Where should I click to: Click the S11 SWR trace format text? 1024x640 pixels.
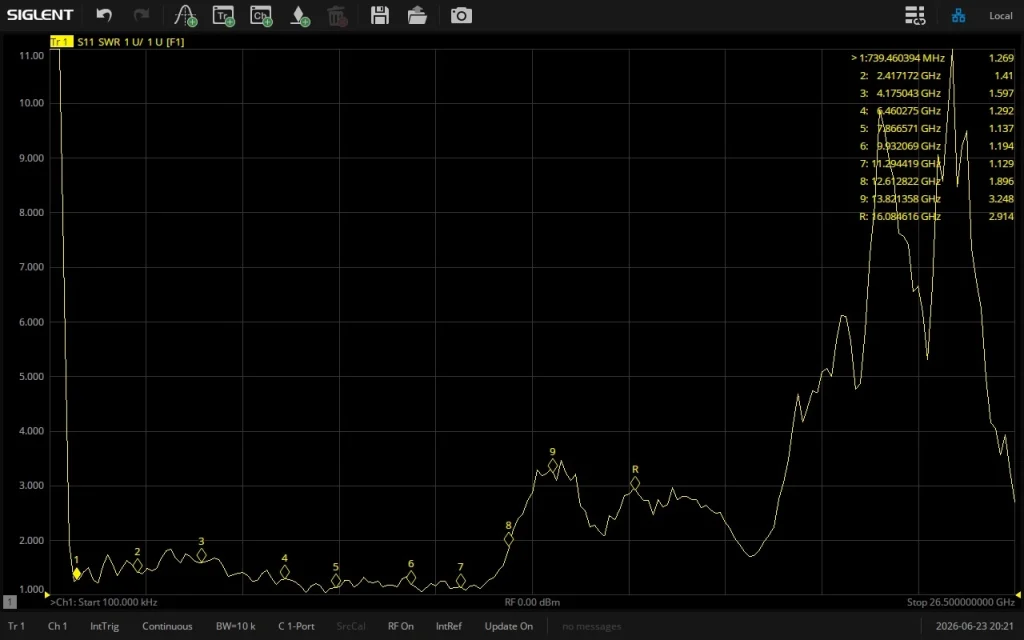point(131,42)
